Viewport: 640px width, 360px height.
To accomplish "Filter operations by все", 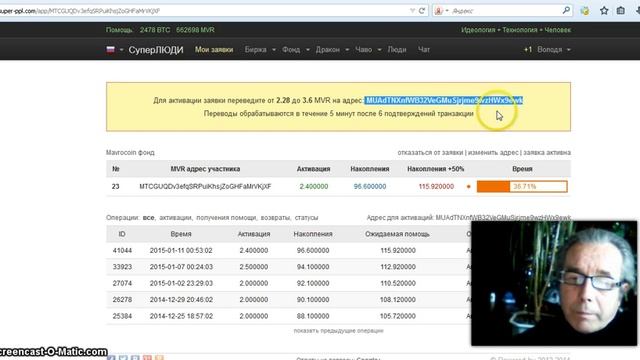I will tap(148, 218).
